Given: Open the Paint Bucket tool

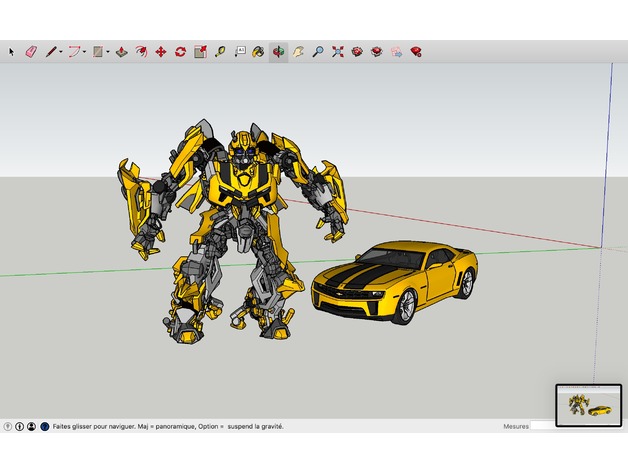Looking at the screenshot, I should click(258, 52).
